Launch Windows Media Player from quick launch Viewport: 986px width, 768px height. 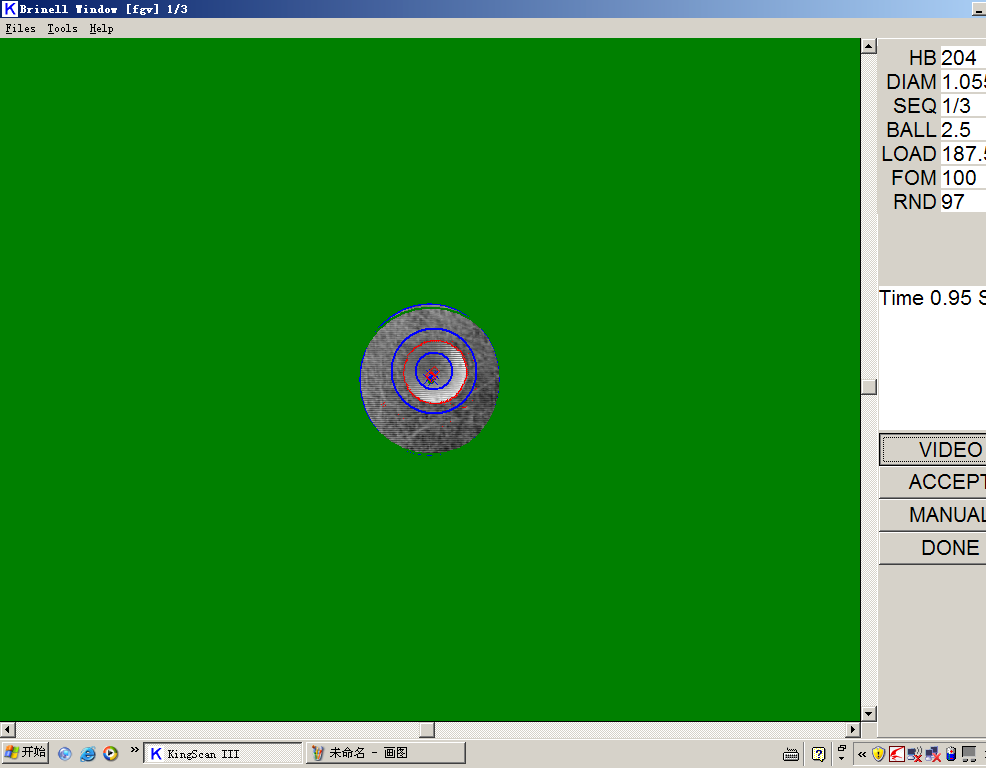110,752
